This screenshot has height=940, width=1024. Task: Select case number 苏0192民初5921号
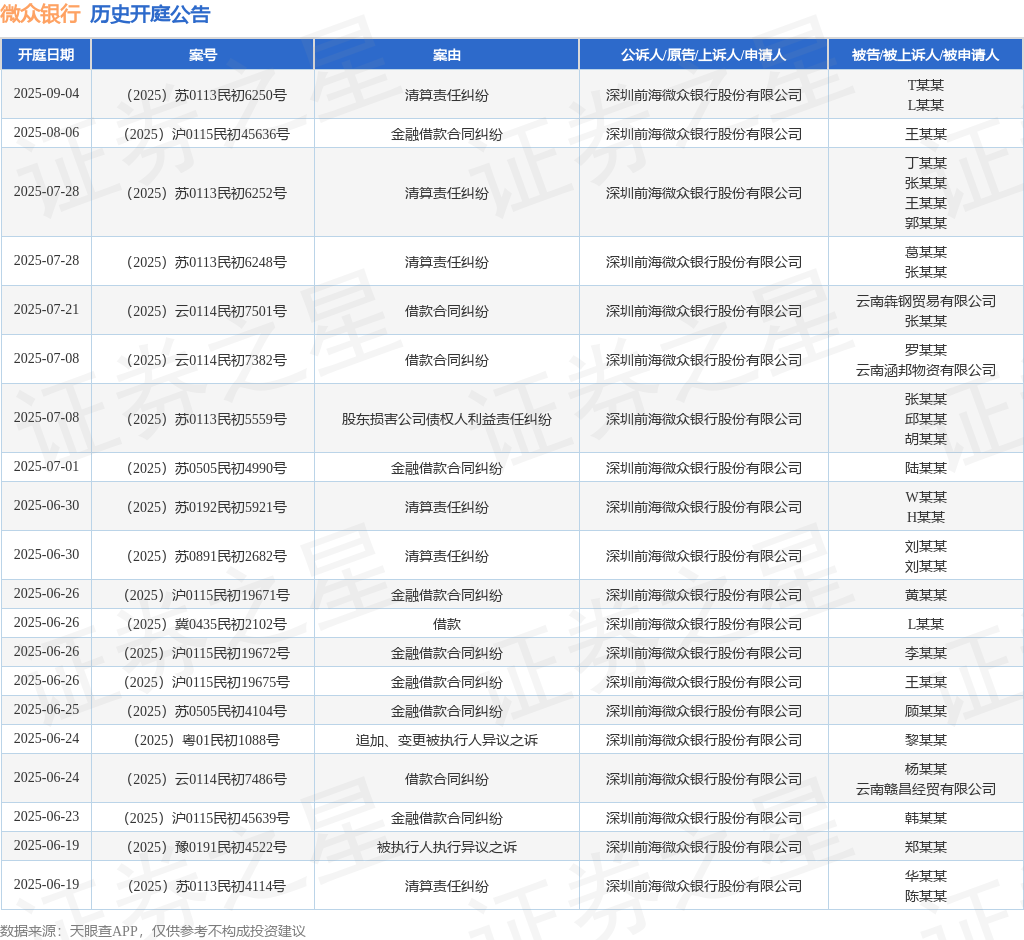[x=206, y=508]
